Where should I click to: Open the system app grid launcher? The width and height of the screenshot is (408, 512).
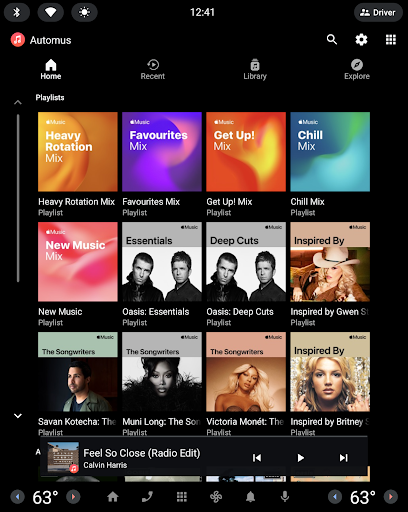(182, 497)
